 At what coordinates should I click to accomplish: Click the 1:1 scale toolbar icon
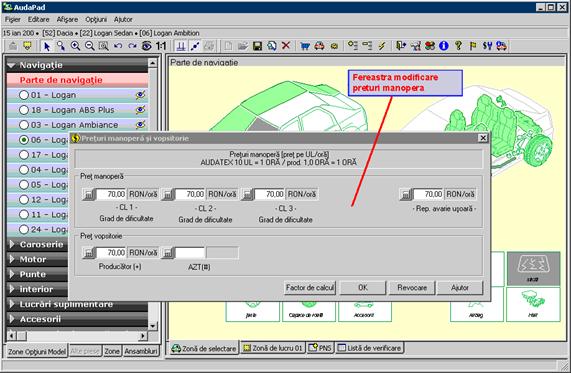[x=161, y=46]
